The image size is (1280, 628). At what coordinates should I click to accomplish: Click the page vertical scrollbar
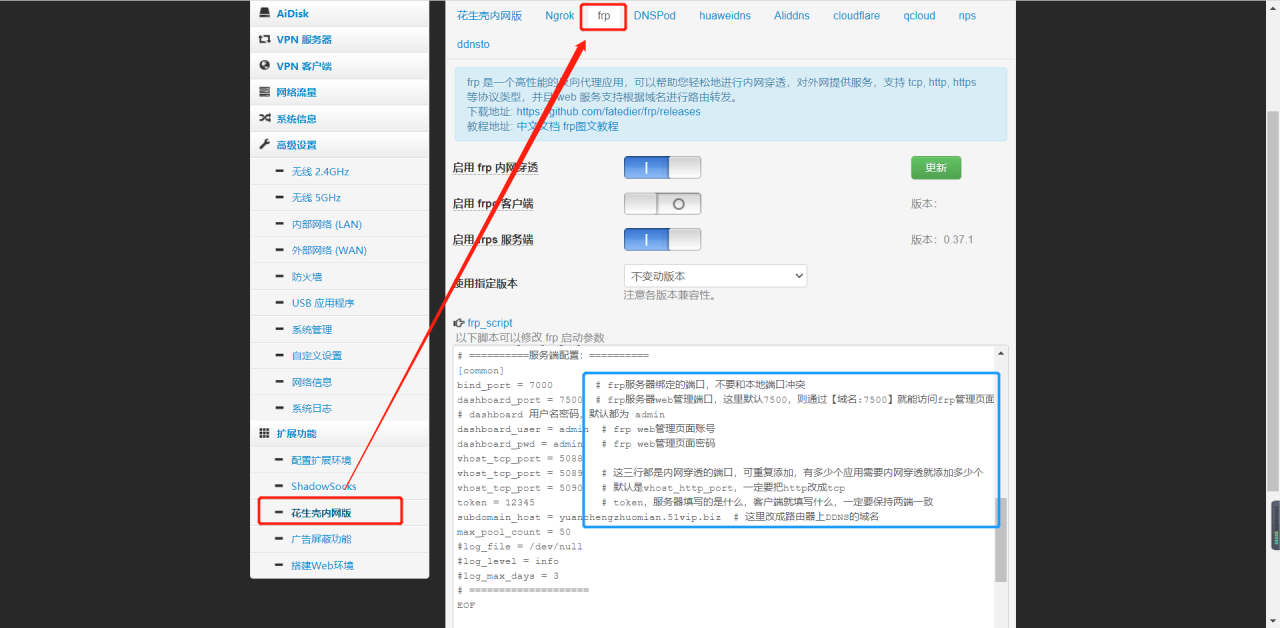click(x=1273, y=300)
